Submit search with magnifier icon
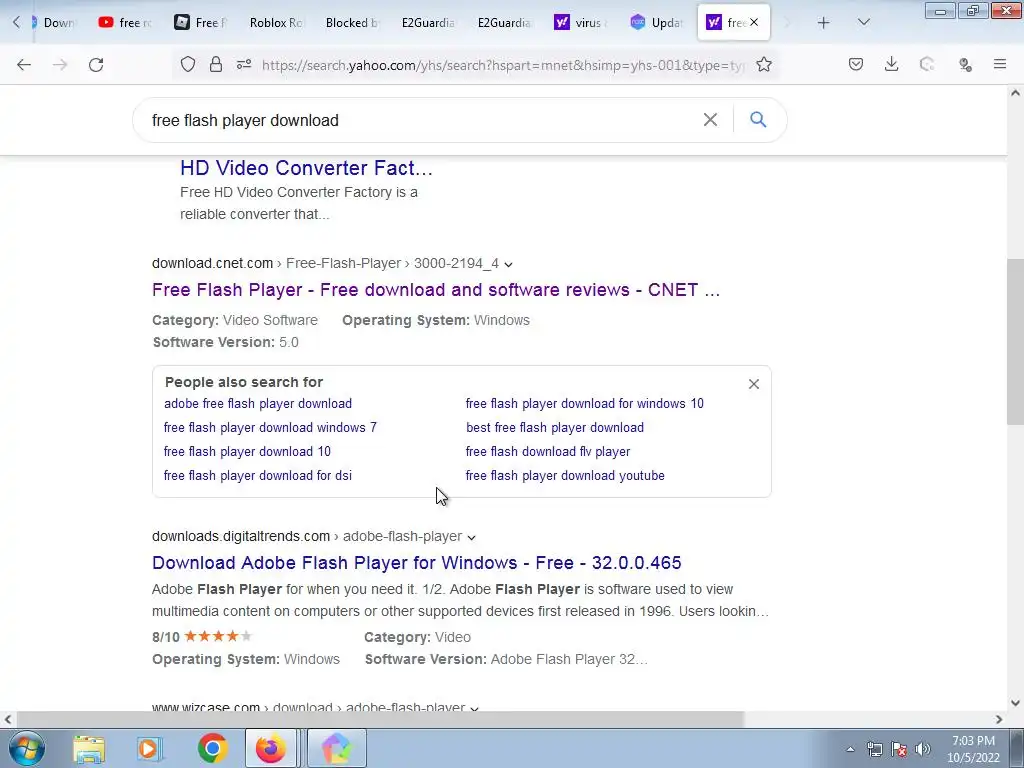 pos(758,120)
